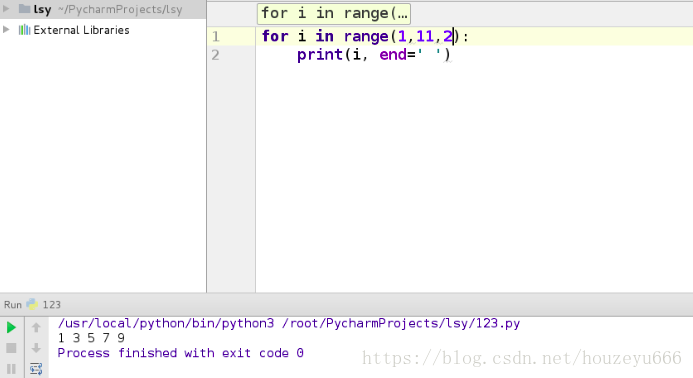Click /usr/local/python/bin/python3 in console output

[x=166, y=324]
